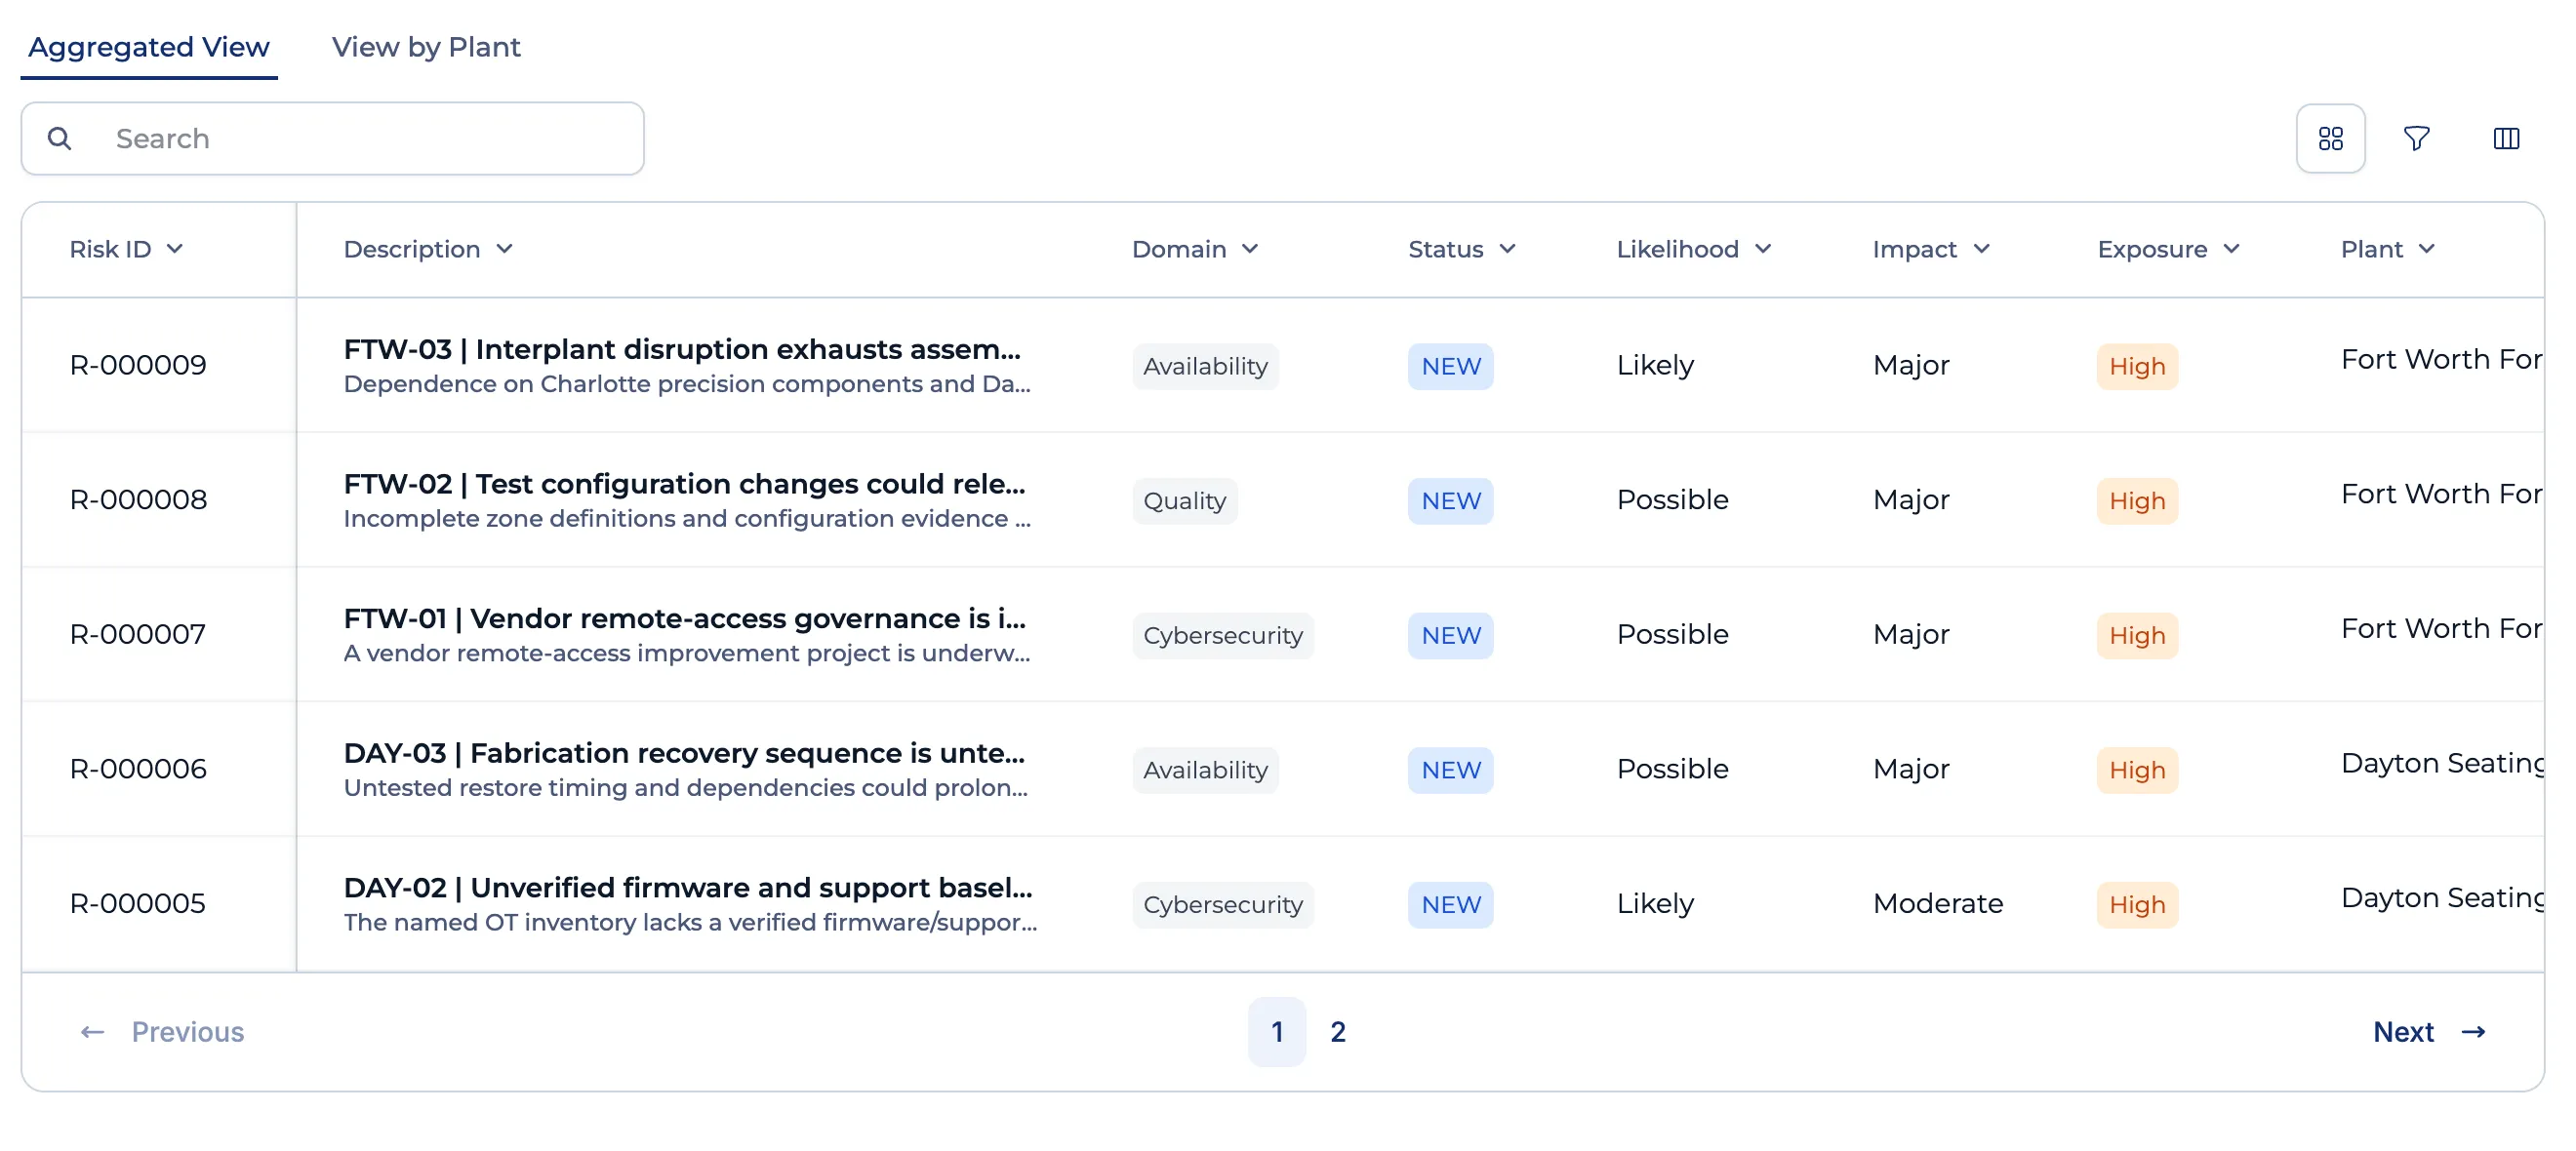Open risk R-000008
2576x1151 pixels.
(138, 499)
